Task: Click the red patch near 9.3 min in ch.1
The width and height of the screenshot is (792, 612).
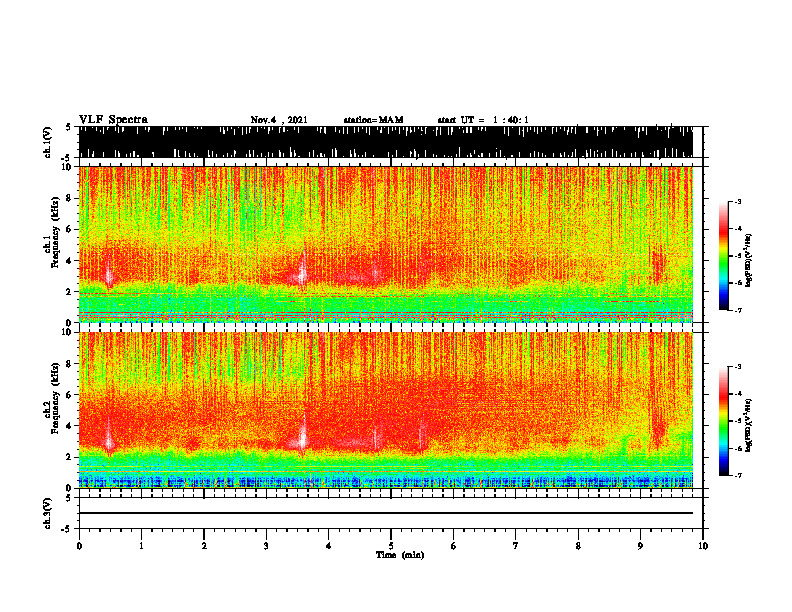Action: pos(658,266)
